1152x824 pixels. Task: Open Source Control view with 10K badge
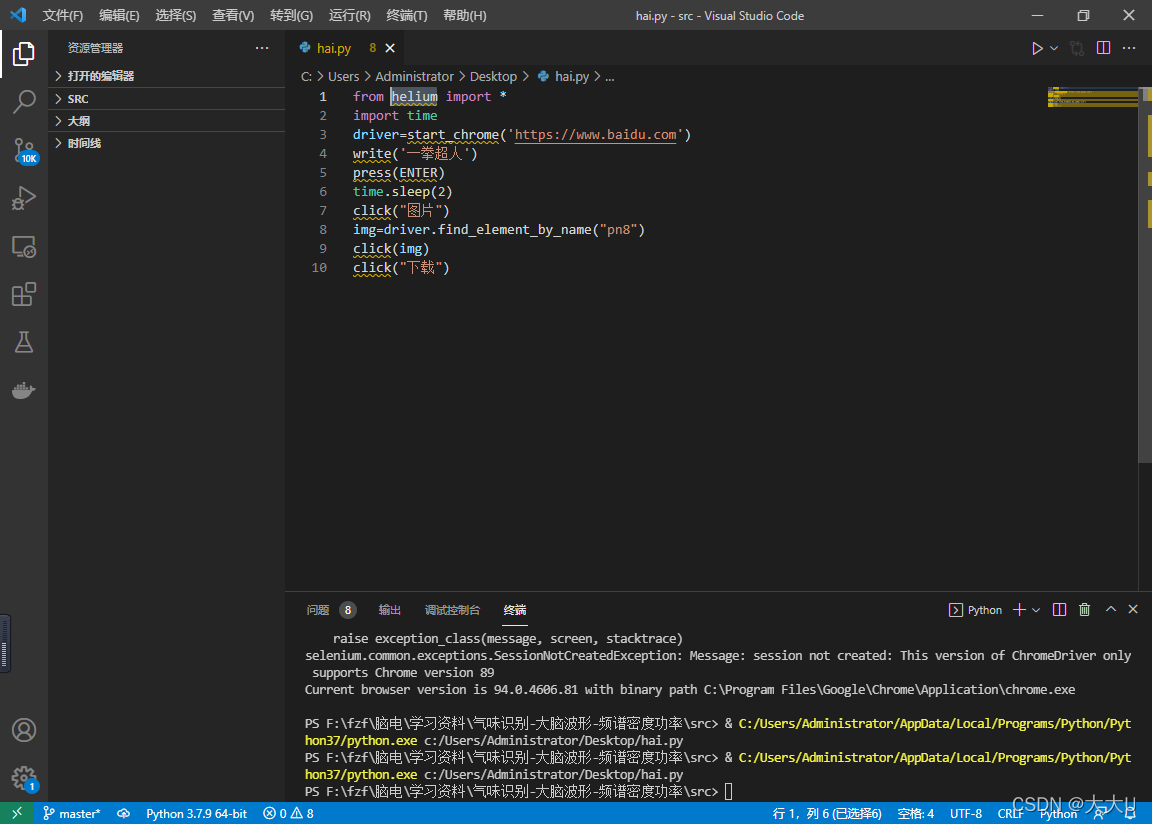[x=24, y=151]
